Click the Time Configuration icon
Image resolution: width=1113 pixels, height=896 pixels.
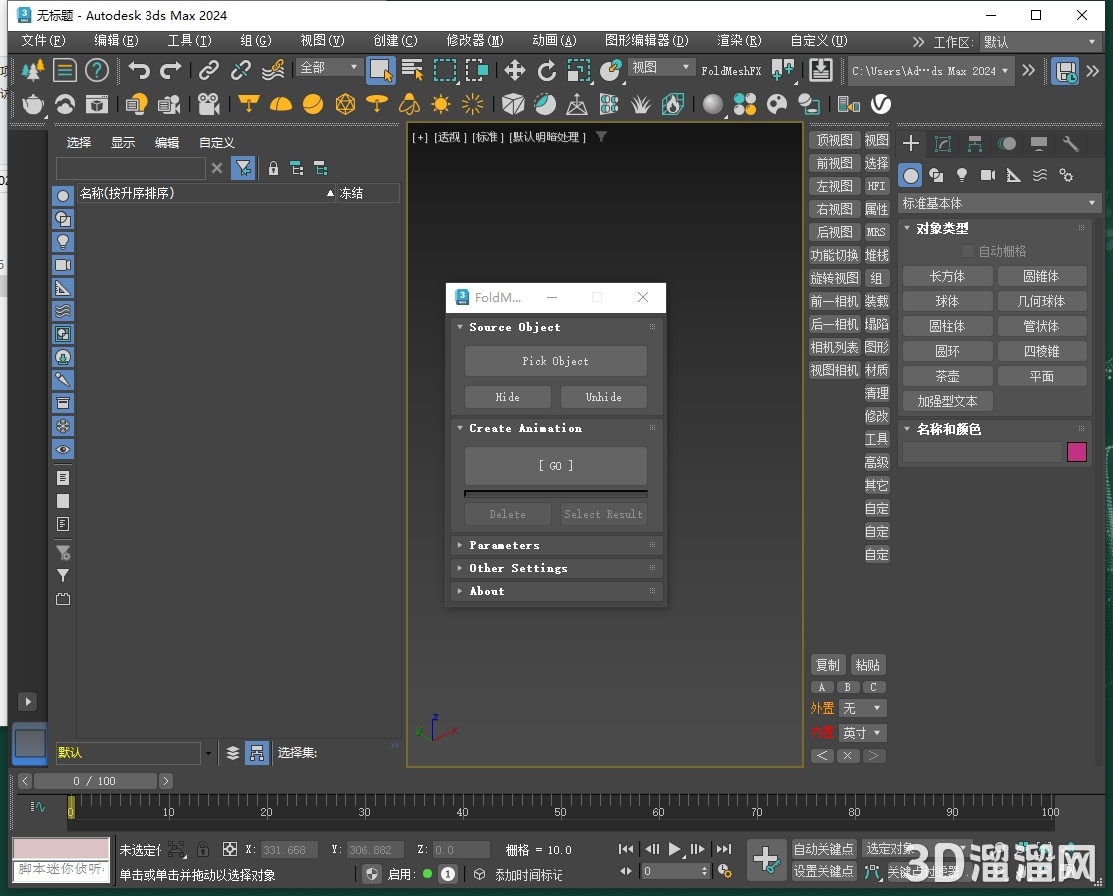(724, 871)
